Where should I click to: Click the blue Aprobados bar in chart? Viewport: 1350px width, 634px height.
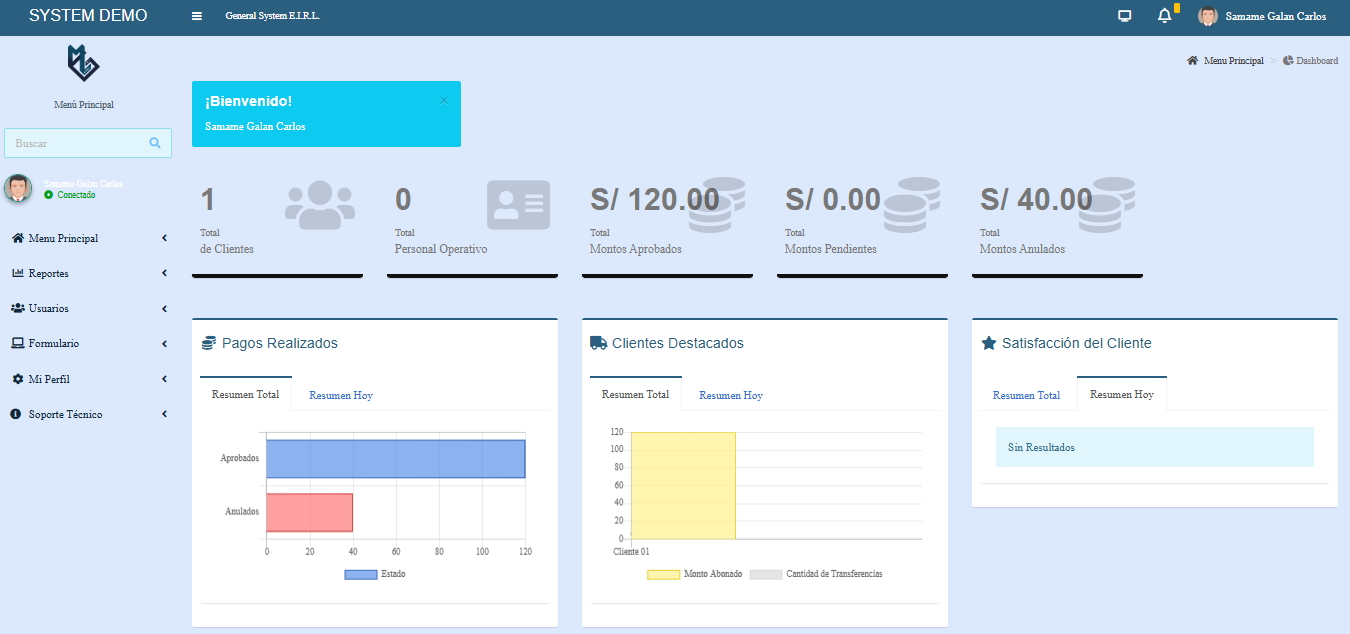coord(395,458)
